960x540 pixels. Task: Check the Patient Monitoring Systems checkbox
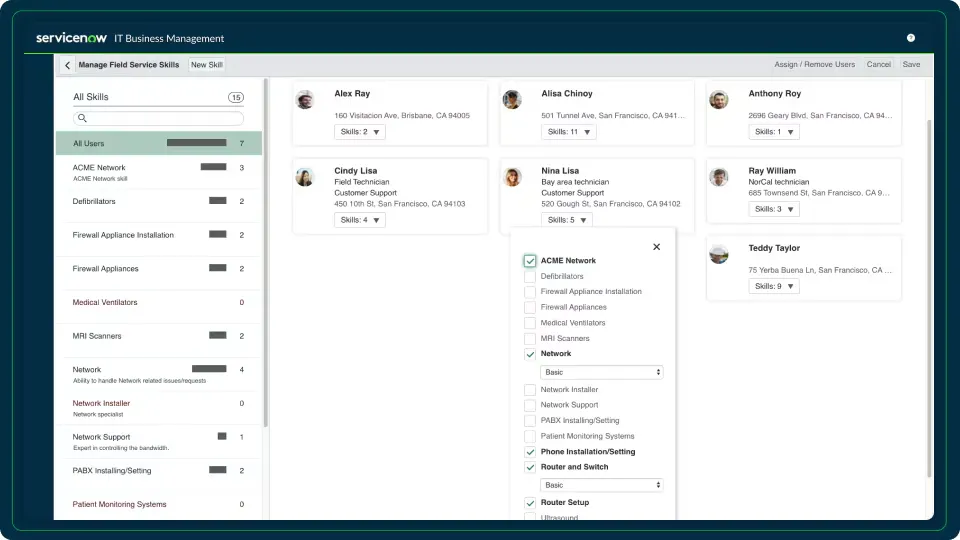(530, 437)
